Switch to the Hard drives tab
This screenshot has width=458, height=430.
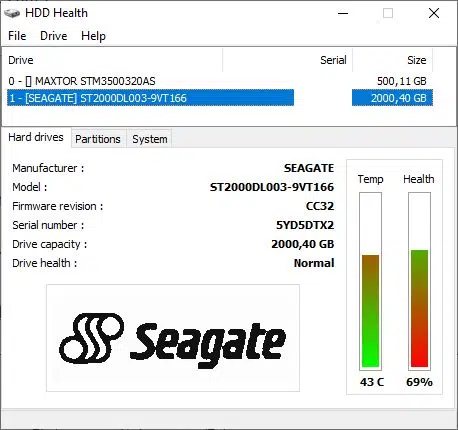[x=36, y=137]
